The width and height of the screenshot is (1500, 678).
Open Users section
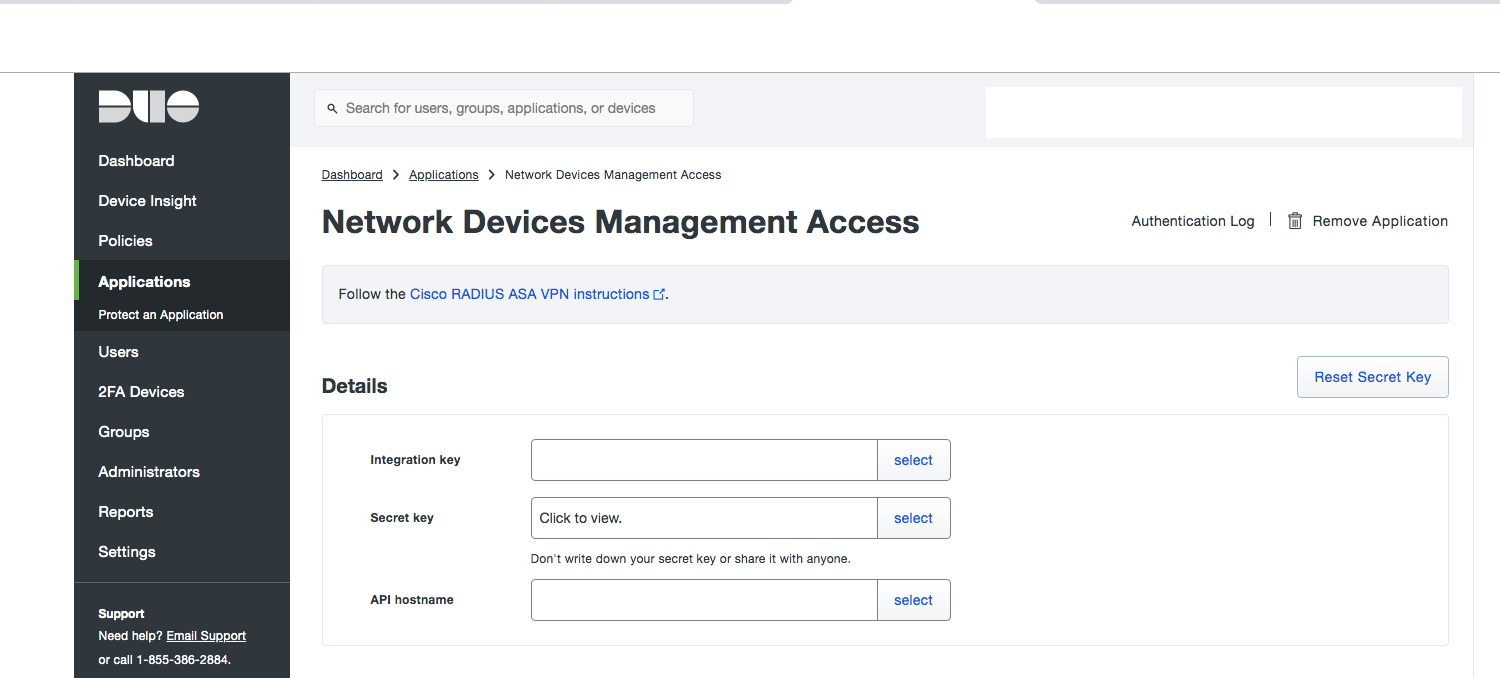pyautogui.click(x=118, y=352)
